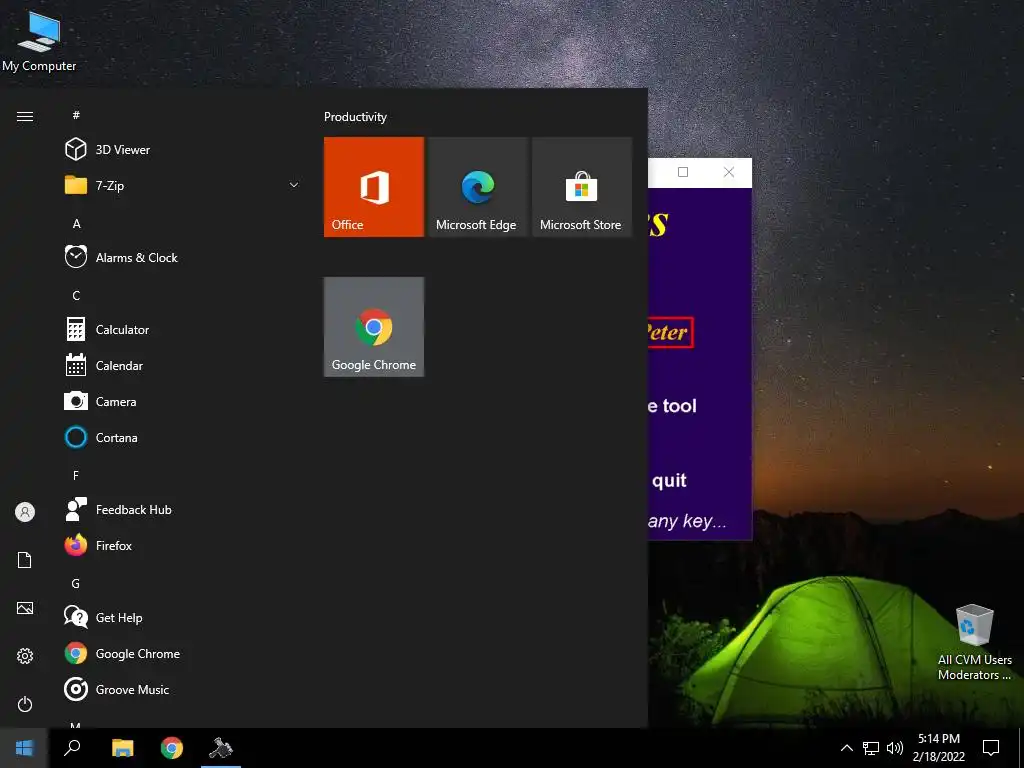The image size is (1024, 768).
Task: Open Get Help app
Action: pyautogui.click(x=183, y=617)
